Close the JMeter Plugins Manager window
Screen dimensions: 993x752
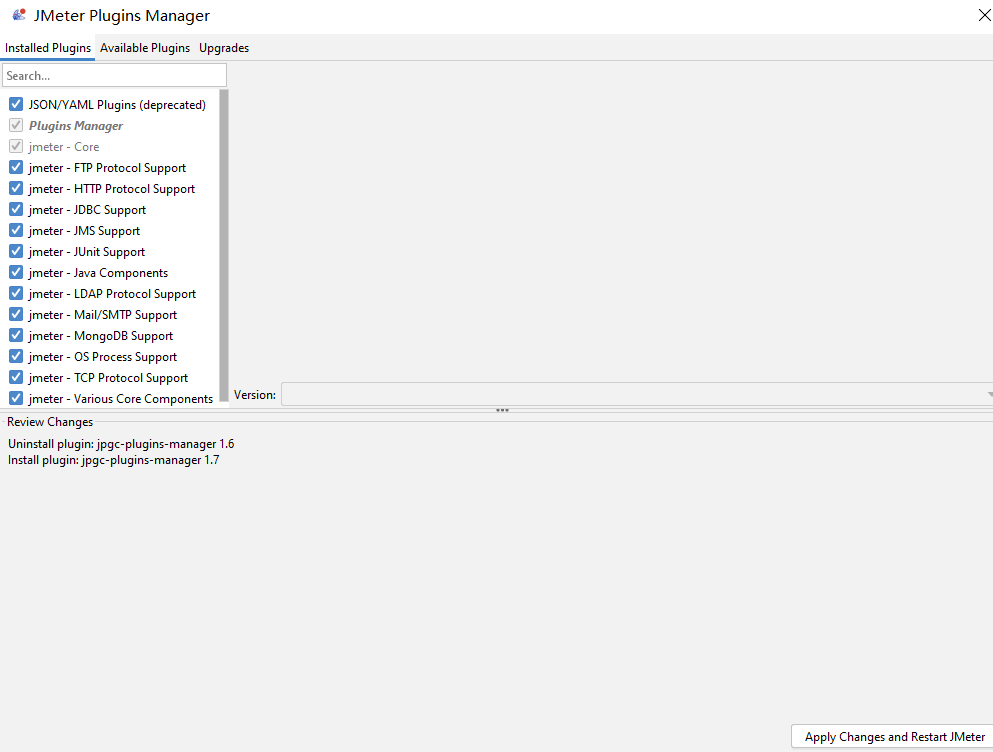pyautogui.click(x=984, y=15)
